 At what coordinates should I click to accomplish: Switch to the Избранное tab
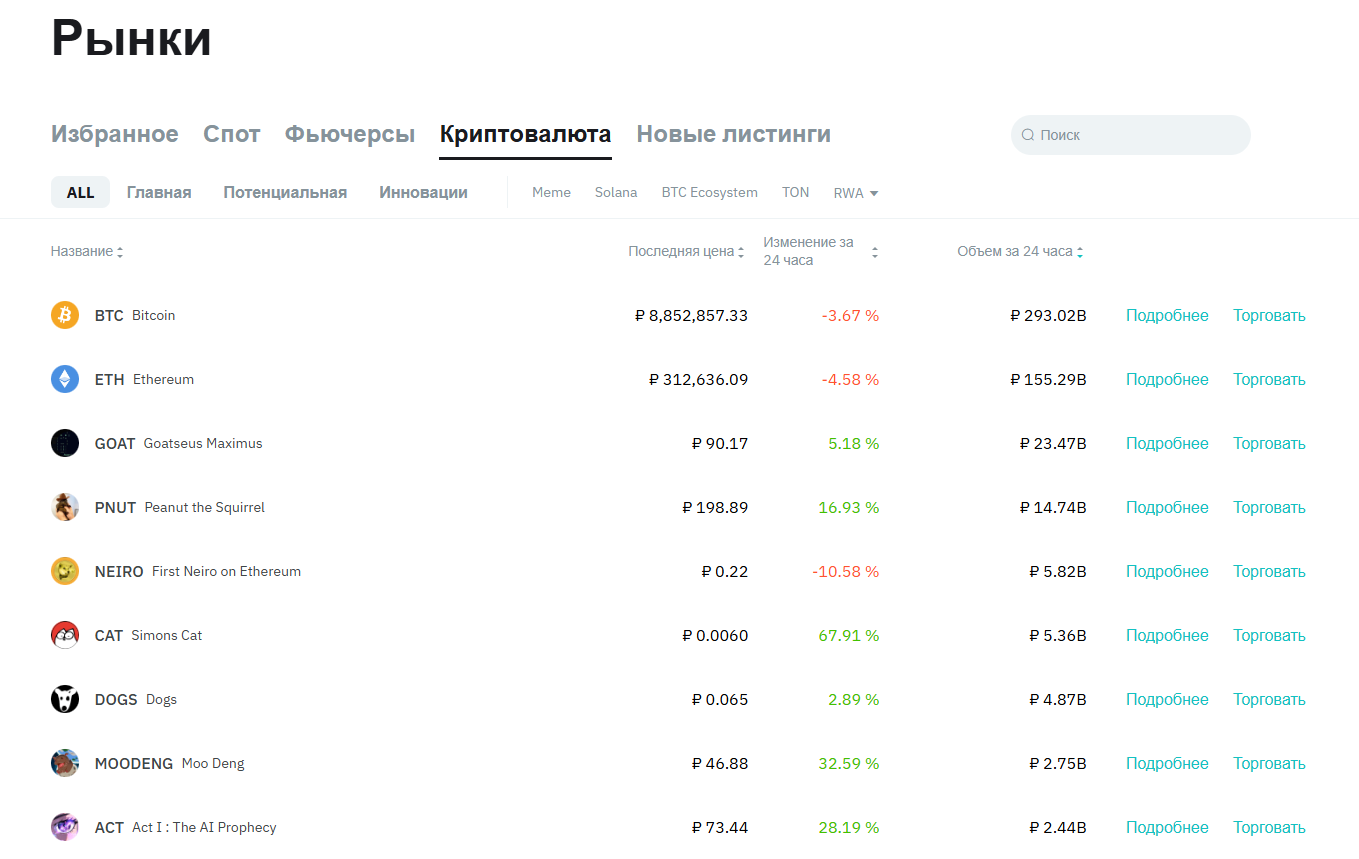click(x=115, y=134)
